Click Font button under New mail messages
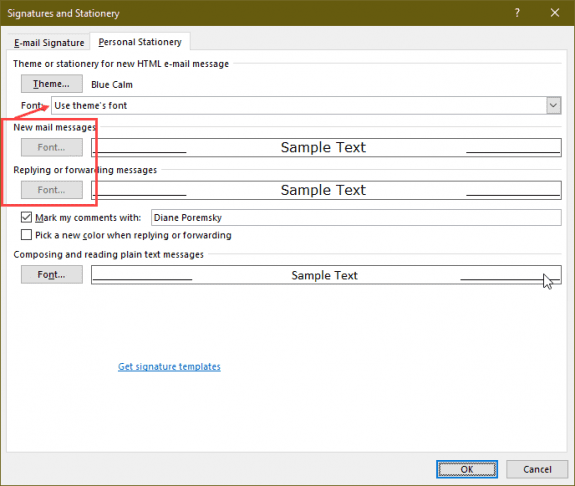 click(x=52, y=147)
